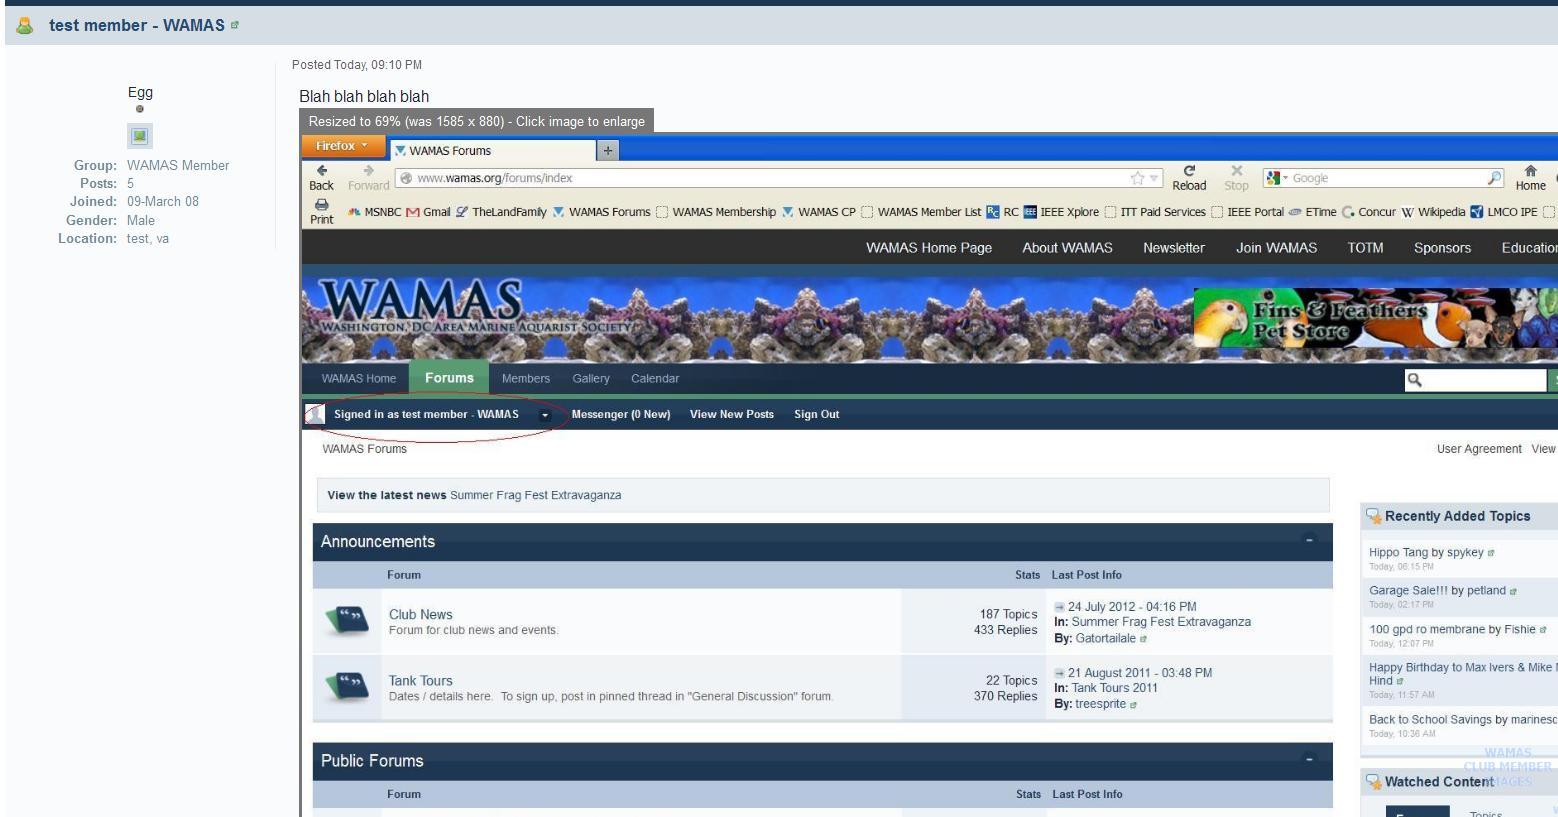Collapse the Announcements section
1558x817 pixels.
[1309, 541]
